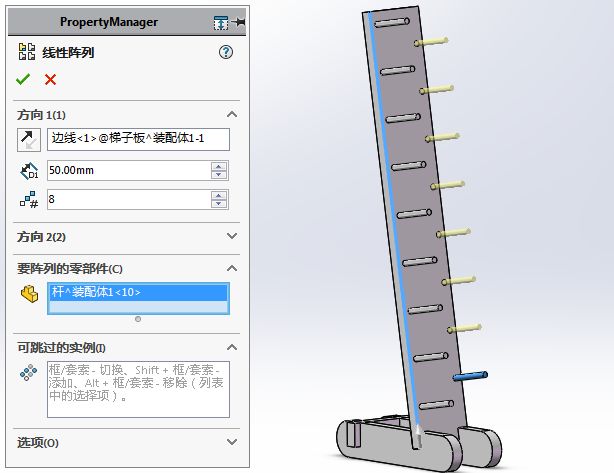The image size is (614, 473).
Task: Click the instances-to-skip icon
Action: (29, 373)
